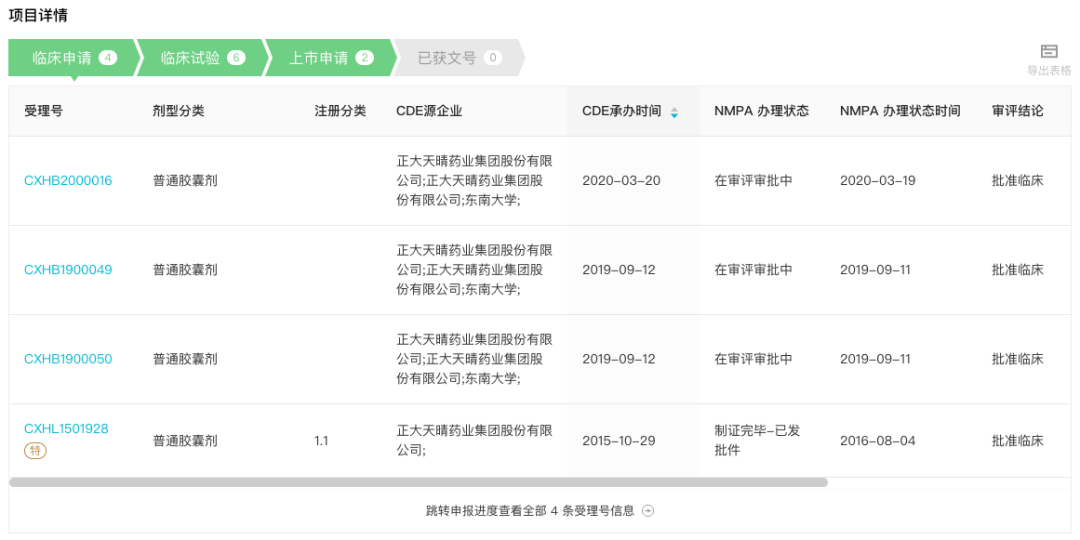Click the CDE承办时间 sort arrow icon

tap(674, 112)
